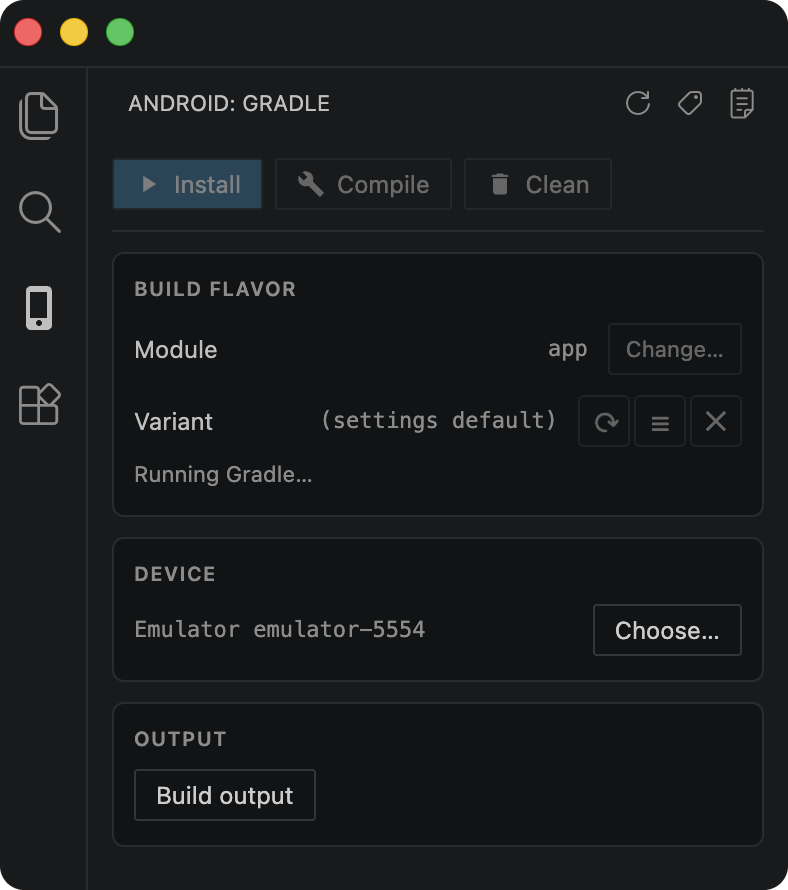
Task: Select the Explorer icon in the activity bar
Action: point(39,115)
